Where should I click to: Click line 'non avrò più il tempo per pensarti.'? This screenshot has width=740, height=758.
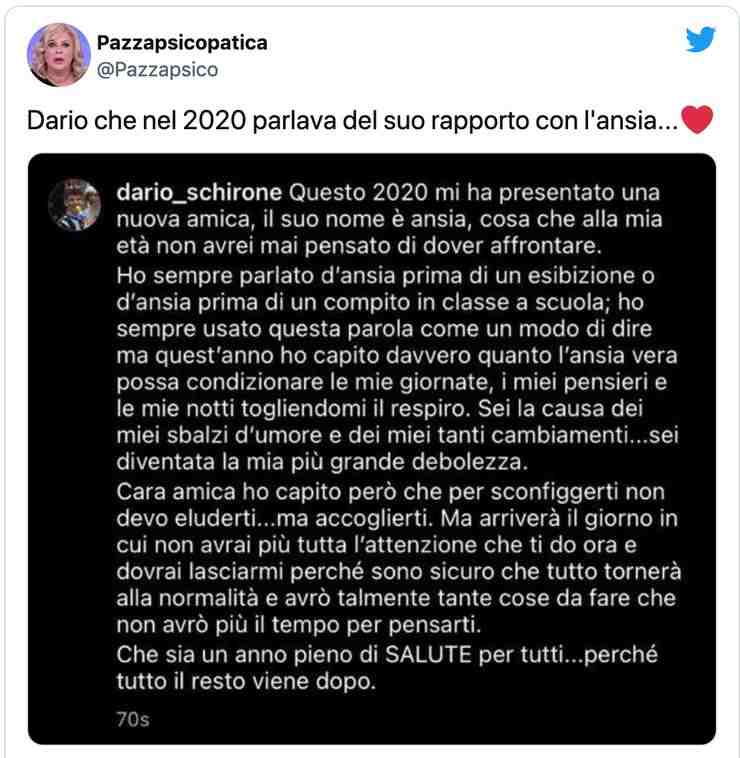[x=299, y=625]
